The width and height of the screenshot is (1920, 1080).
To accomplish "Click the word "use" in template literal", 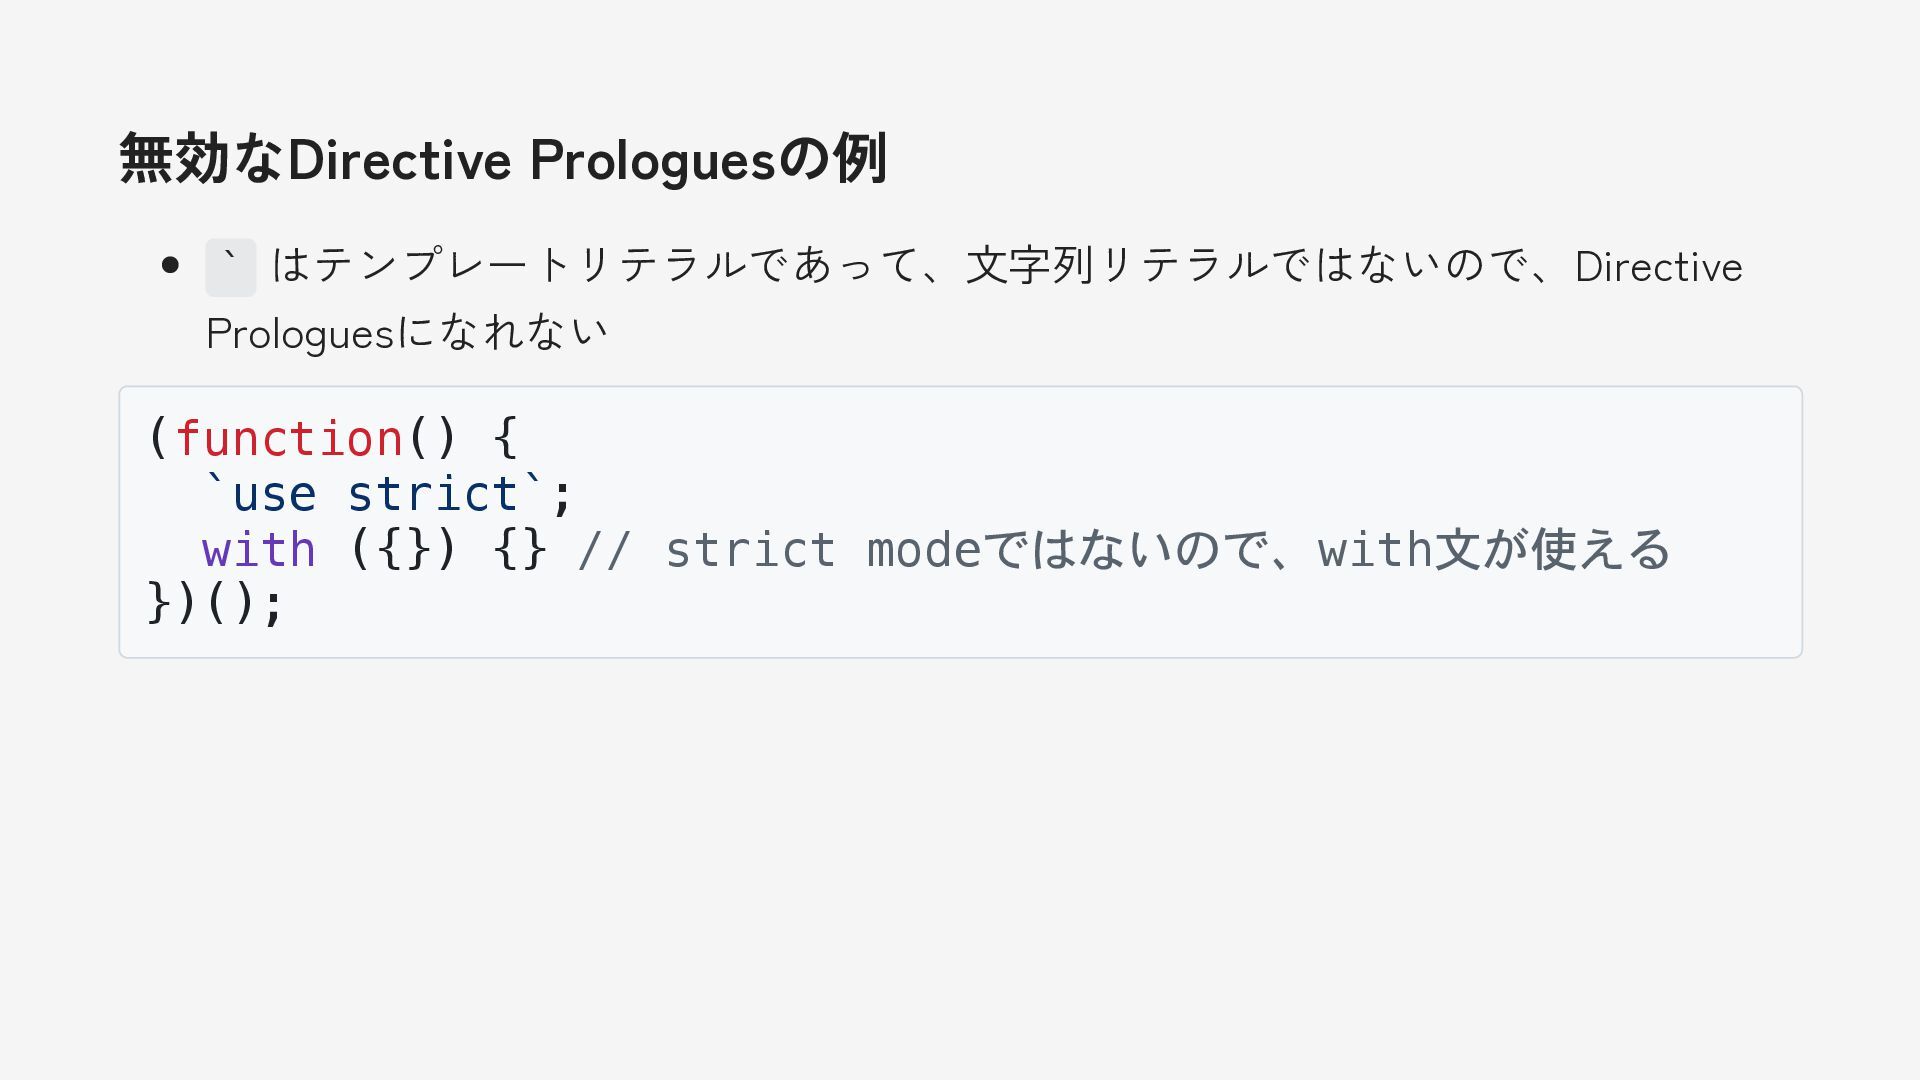I will coord(274,495).
